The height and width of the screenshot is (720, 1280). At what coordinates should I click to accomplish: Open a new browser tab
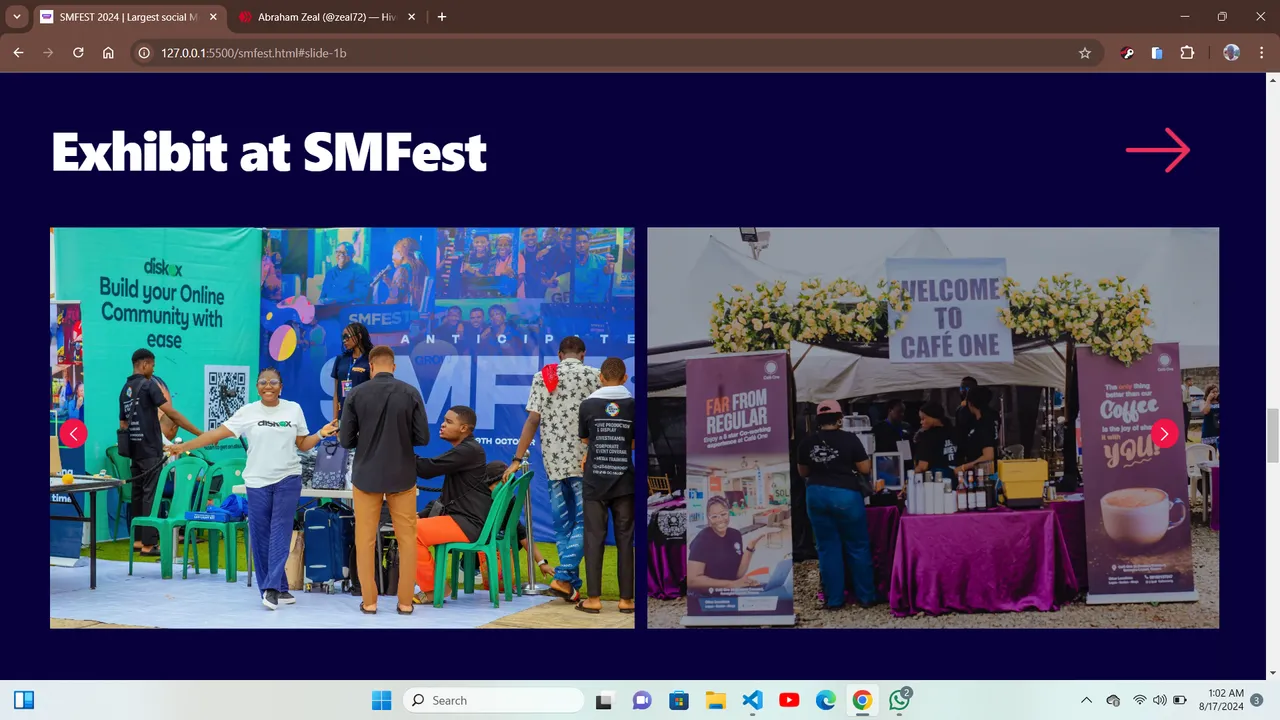pyautogui.click(x=442, y=17)
